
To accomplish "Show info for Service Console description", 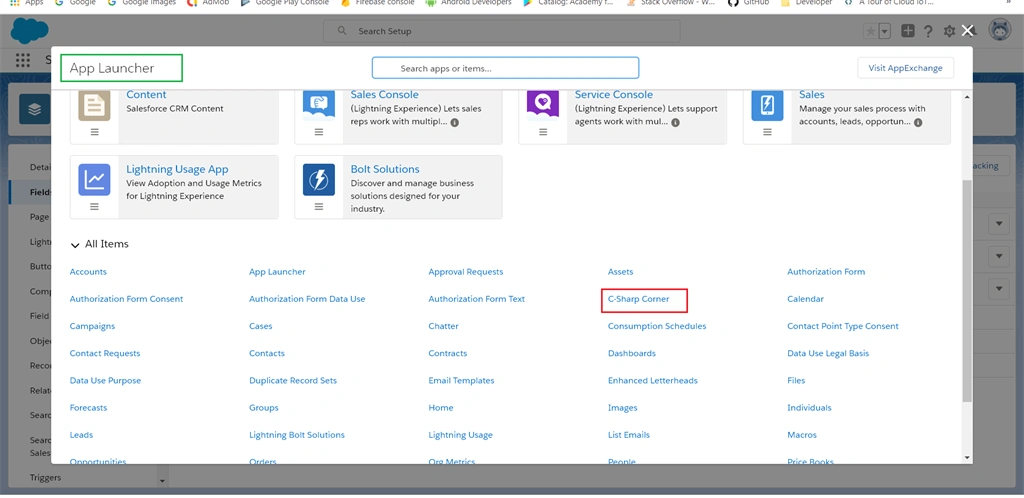I will point(675,123).
